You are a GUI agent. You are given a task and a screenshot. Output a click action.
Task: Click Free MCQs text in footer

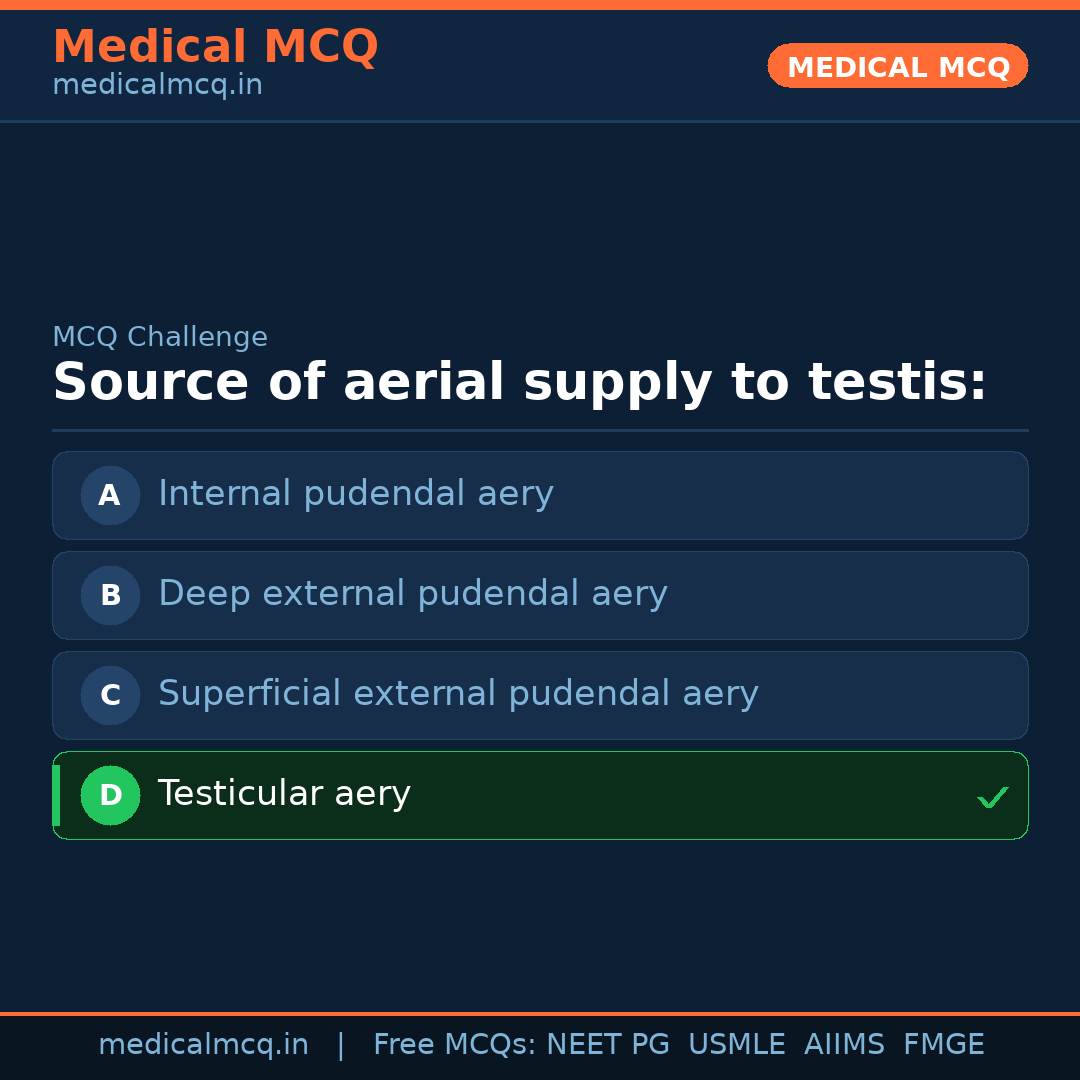(x=455, y=1045)
